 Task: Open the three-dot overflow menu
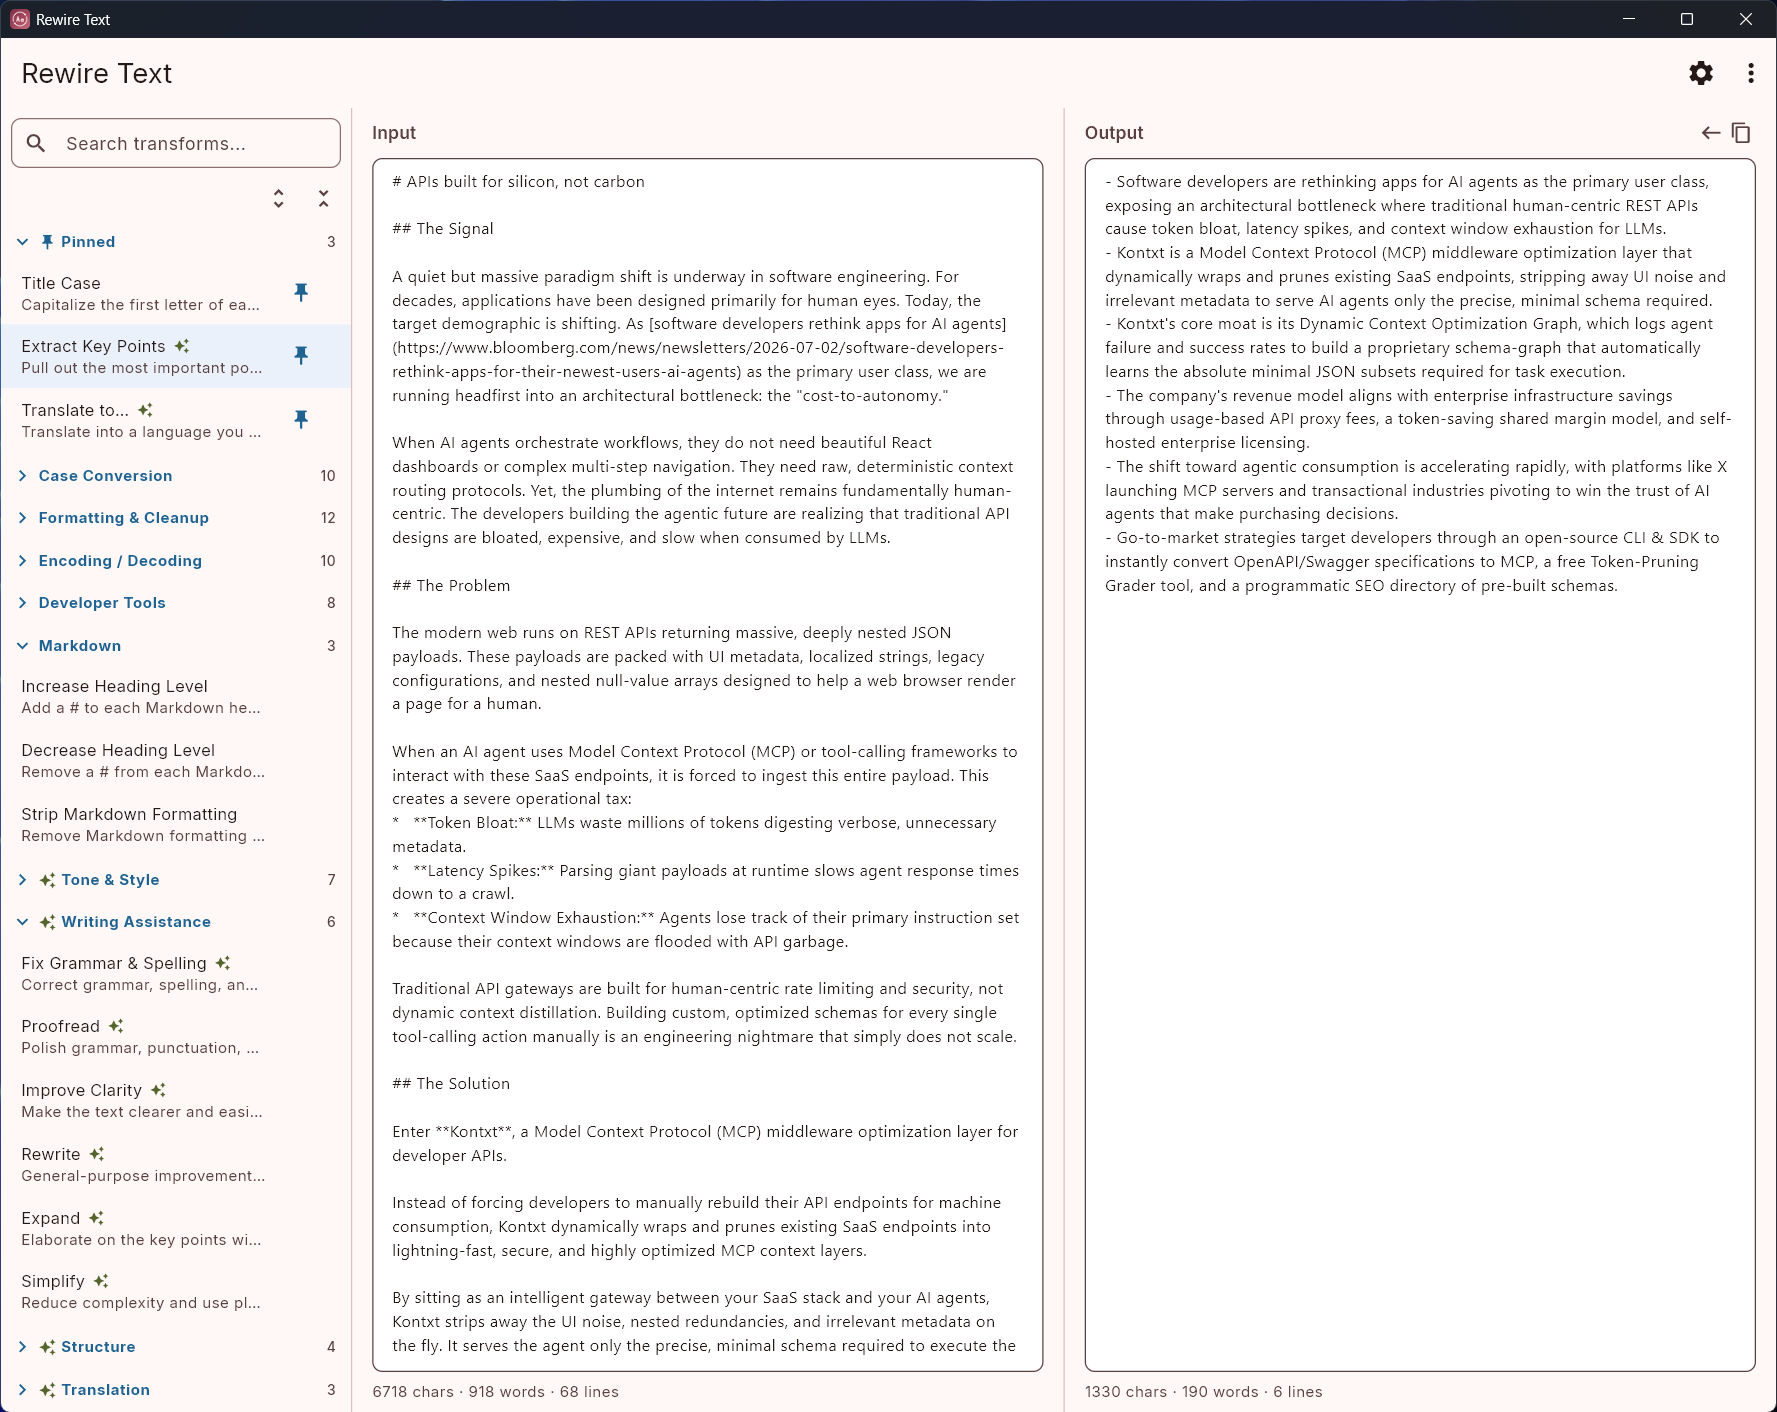coord(1750,73)
